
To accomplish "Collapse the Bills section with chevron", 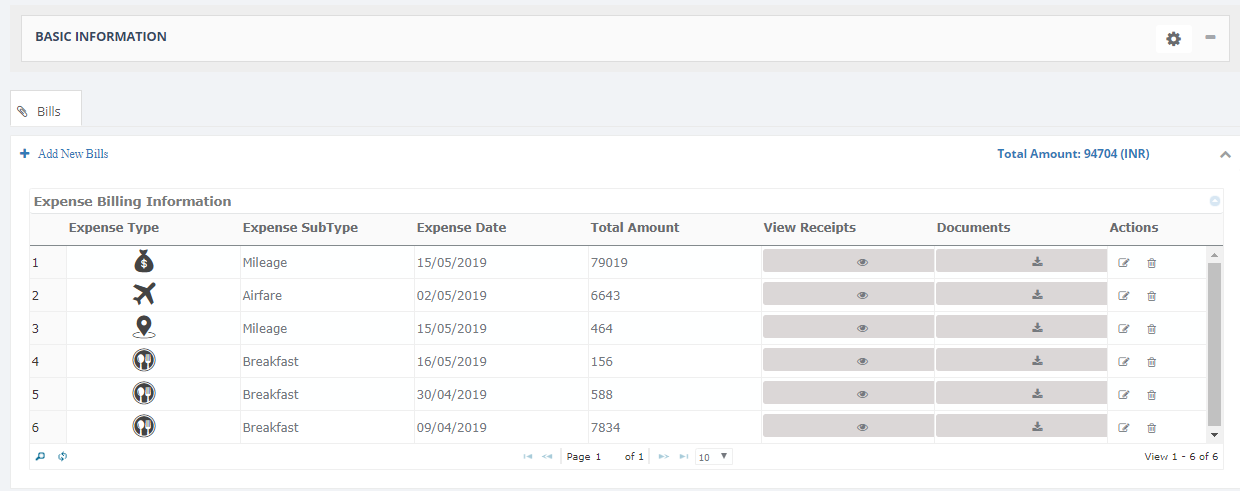I will pos(1224,154).
